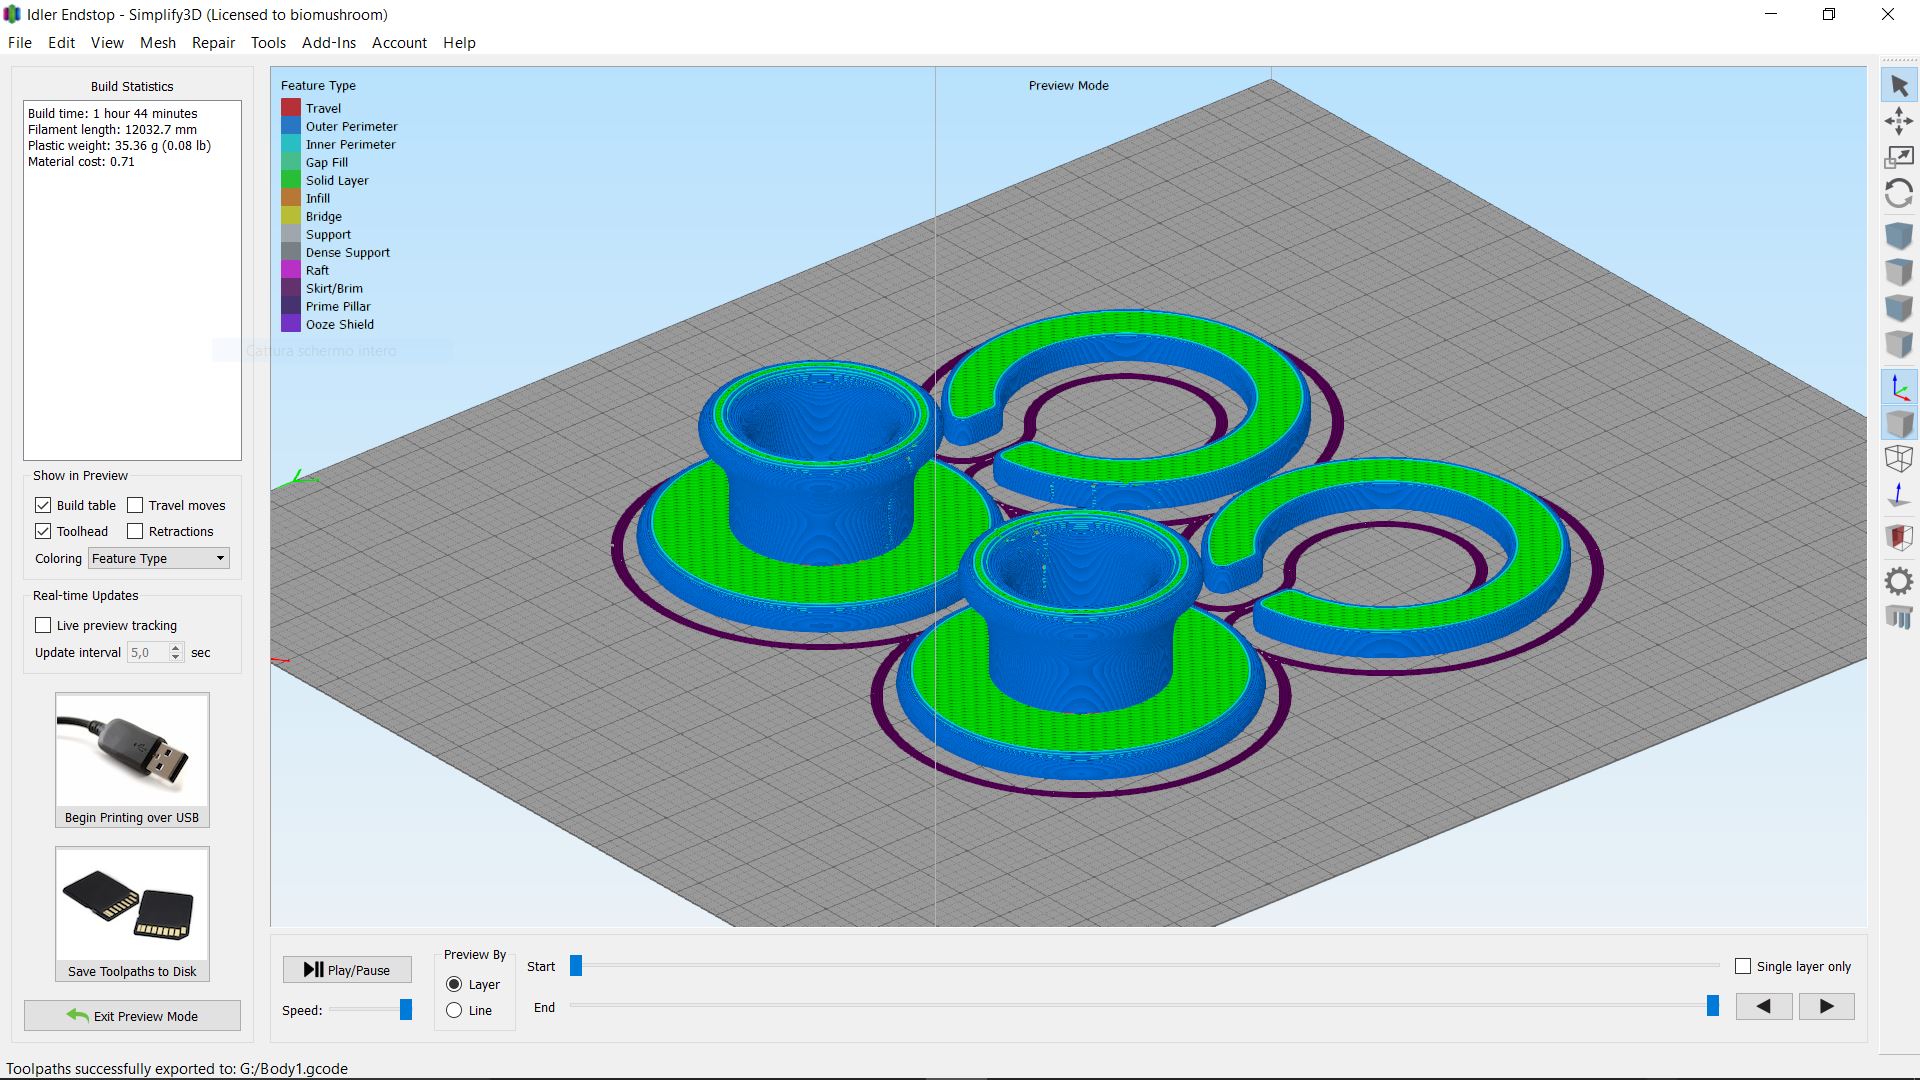
Task: Click the Solid Layer legend swatch
Action: (291, 180)
